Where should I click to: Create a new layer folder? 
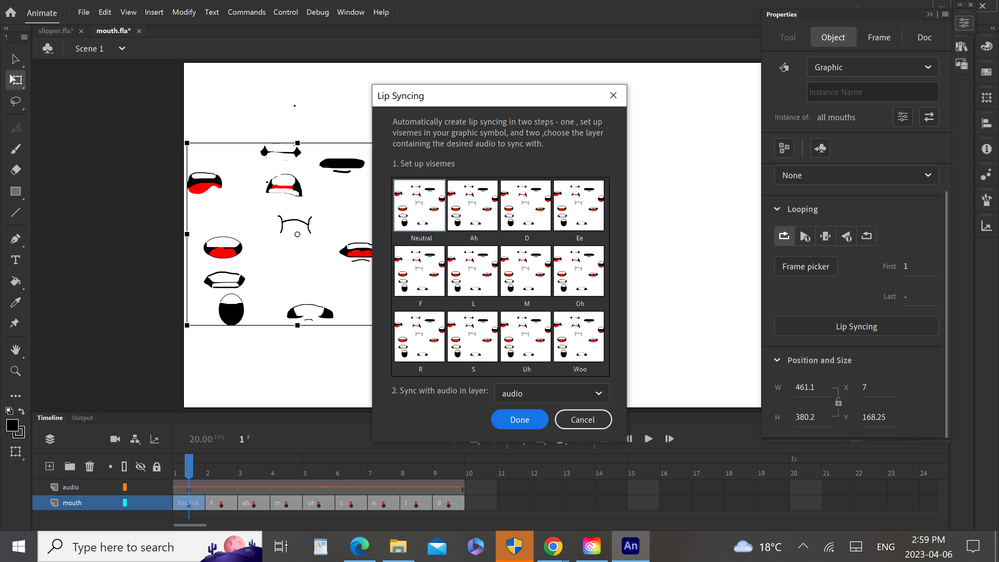coord(69,466)
